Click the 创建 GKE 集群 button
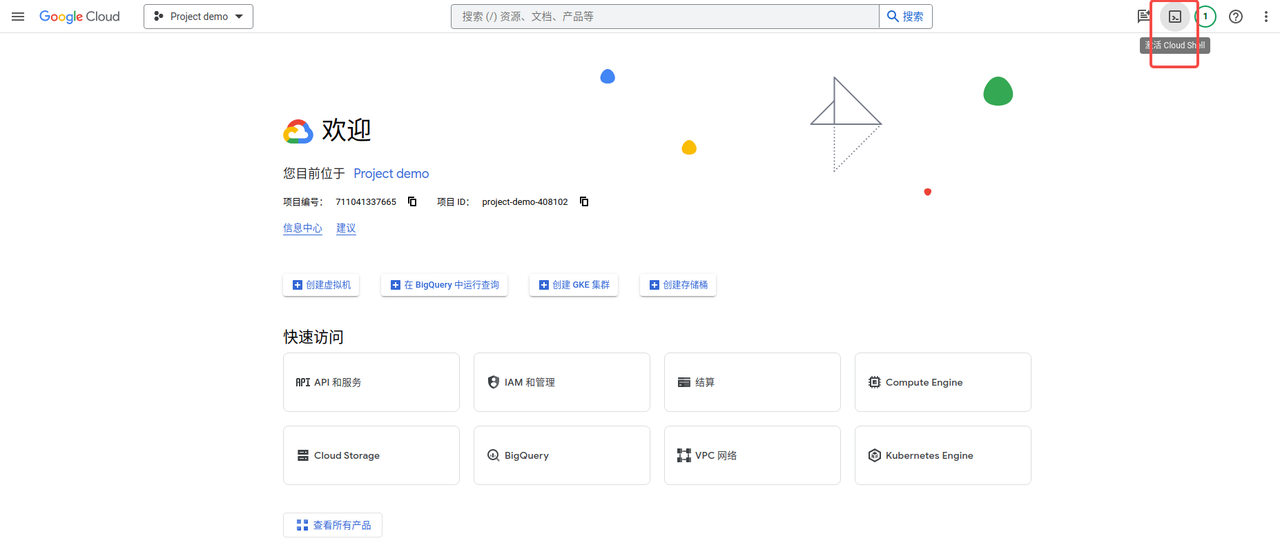Screen dimensions: 1280x554 pos(574,285)
